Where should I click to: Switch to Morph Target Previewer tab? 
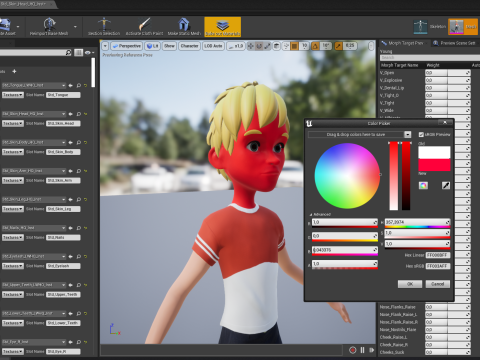click(405, 43)
